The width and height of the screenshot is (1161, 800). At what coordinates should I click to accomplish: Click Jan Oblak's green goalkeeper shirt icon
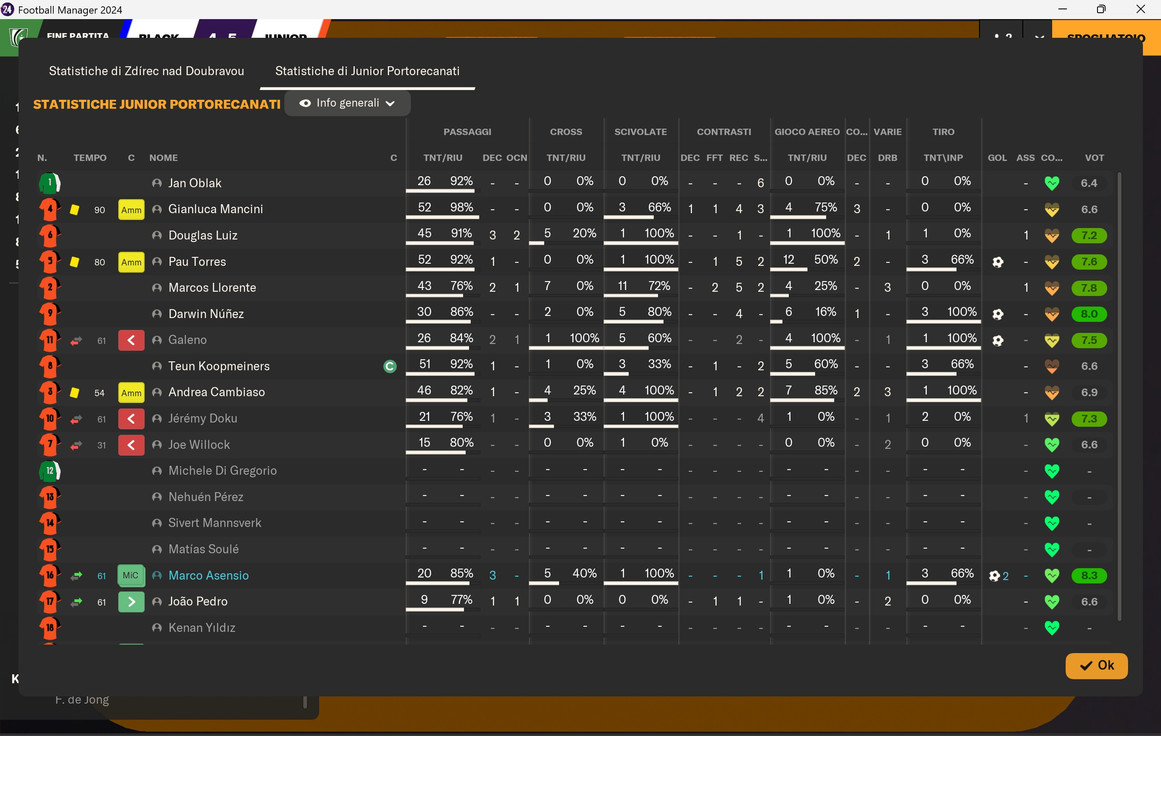click(x=50, y=183)
